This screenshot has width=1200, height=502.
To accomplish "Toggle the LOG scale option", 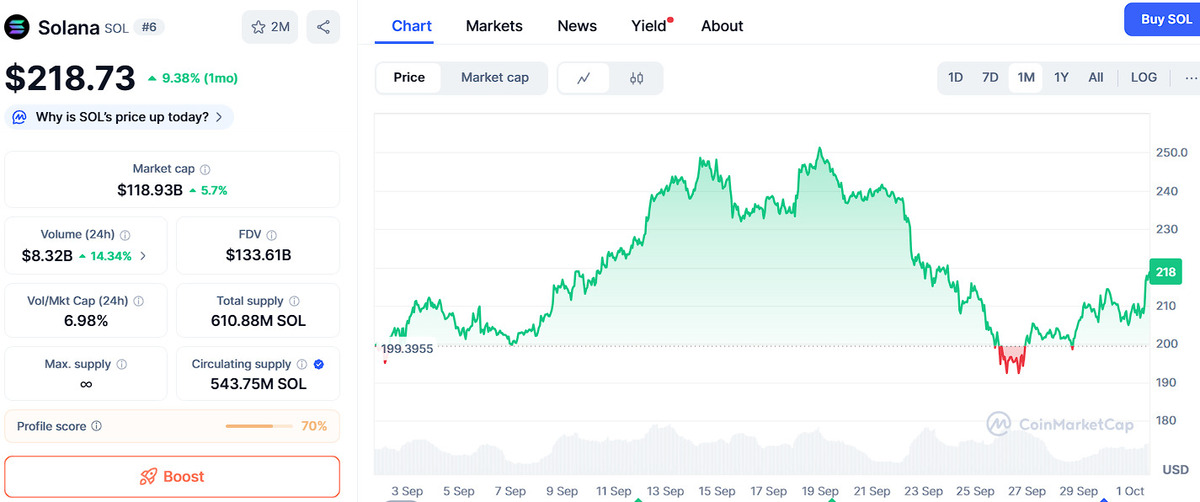I will 1144,78.
